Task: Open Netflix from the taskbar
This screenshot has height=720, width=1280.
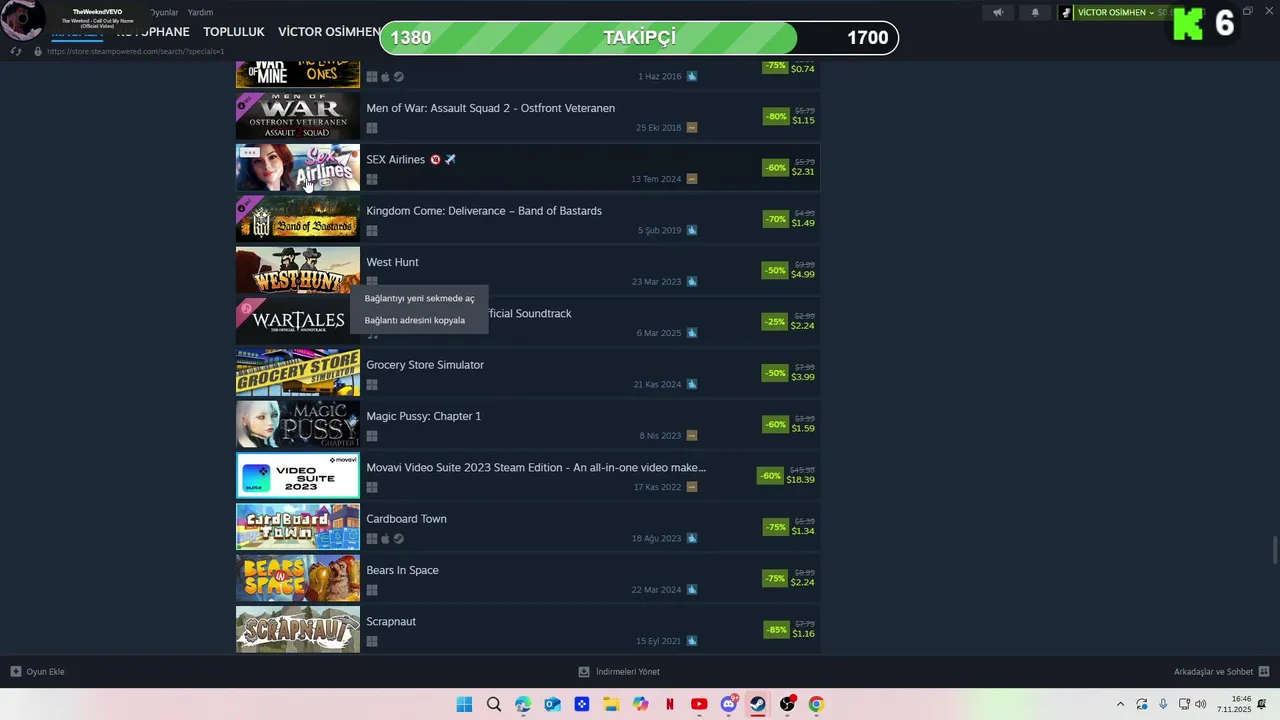Action: (670, 704)
